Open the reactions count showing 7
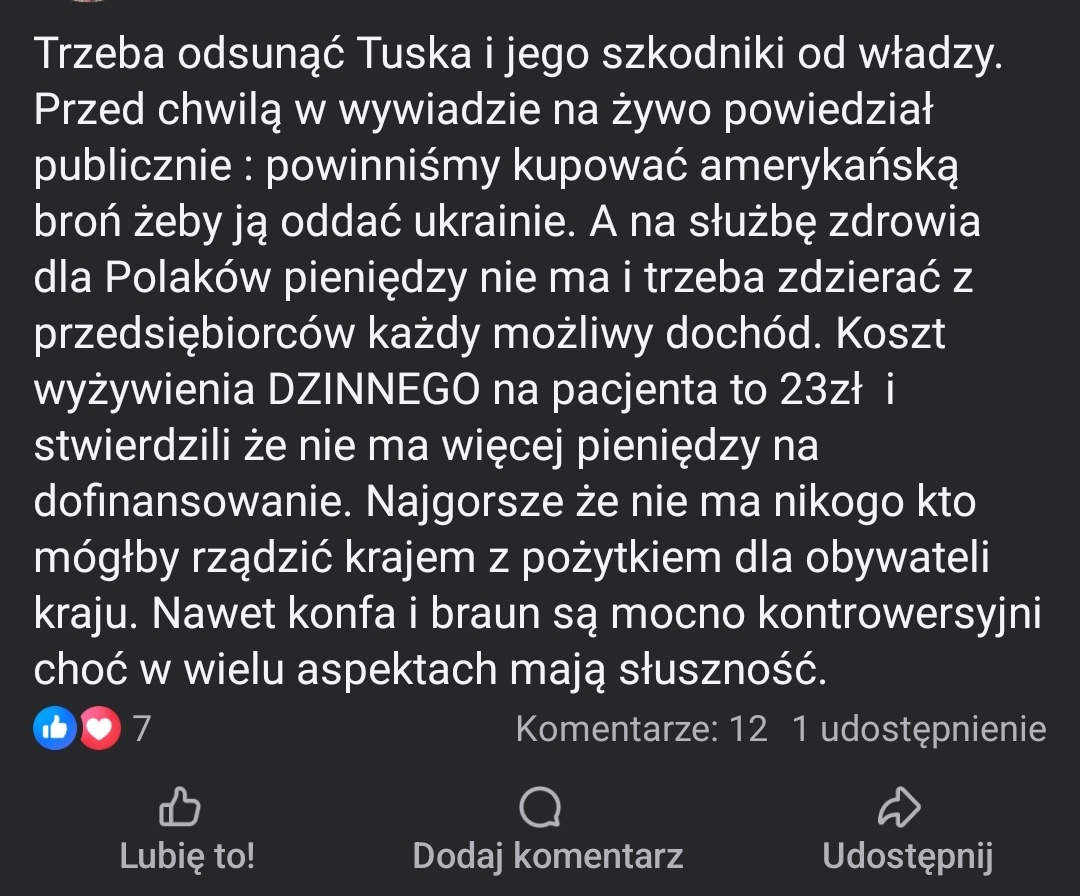This screenshot has height=896, width=1080. [x=141, y=729]
